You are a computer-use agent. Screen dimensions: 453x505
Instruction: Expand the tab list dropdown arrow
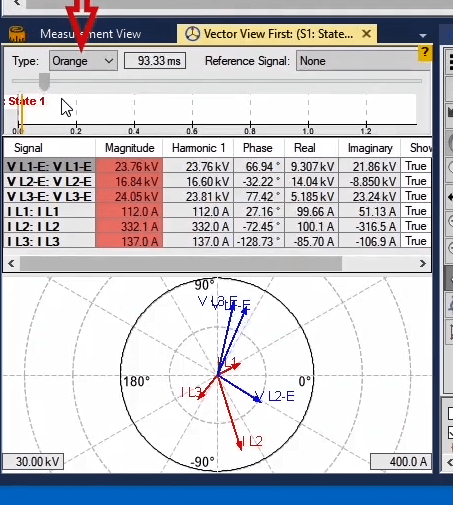(423, 35)
